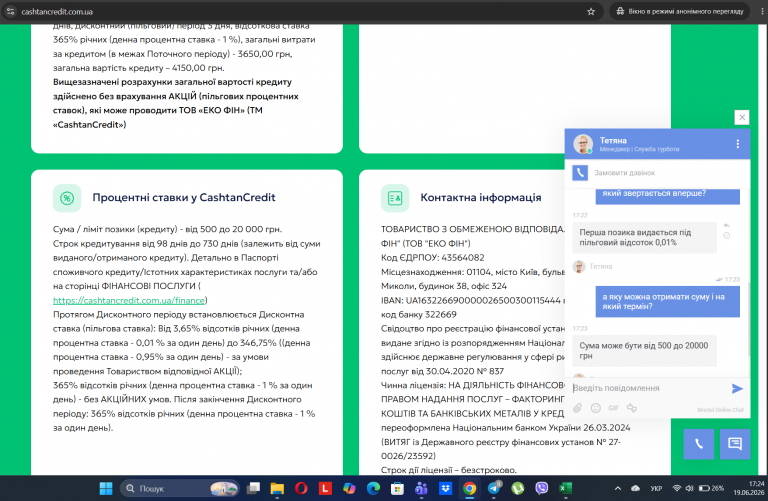768x501 pixels.
Task: Open Task View on the taskbar
Action: tap(253, 488)
